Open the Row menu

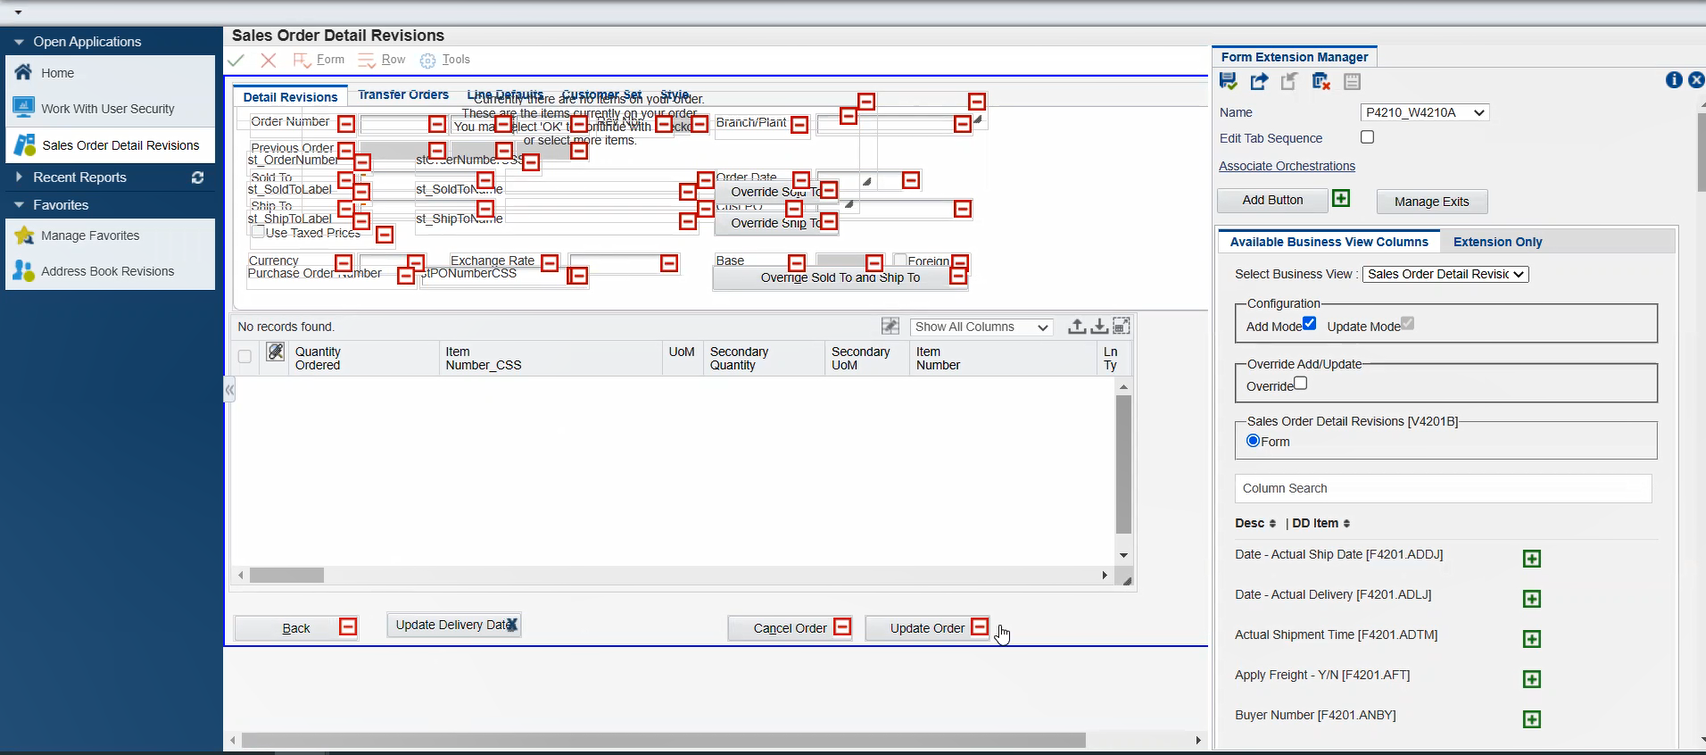click(x=382, y=60)
